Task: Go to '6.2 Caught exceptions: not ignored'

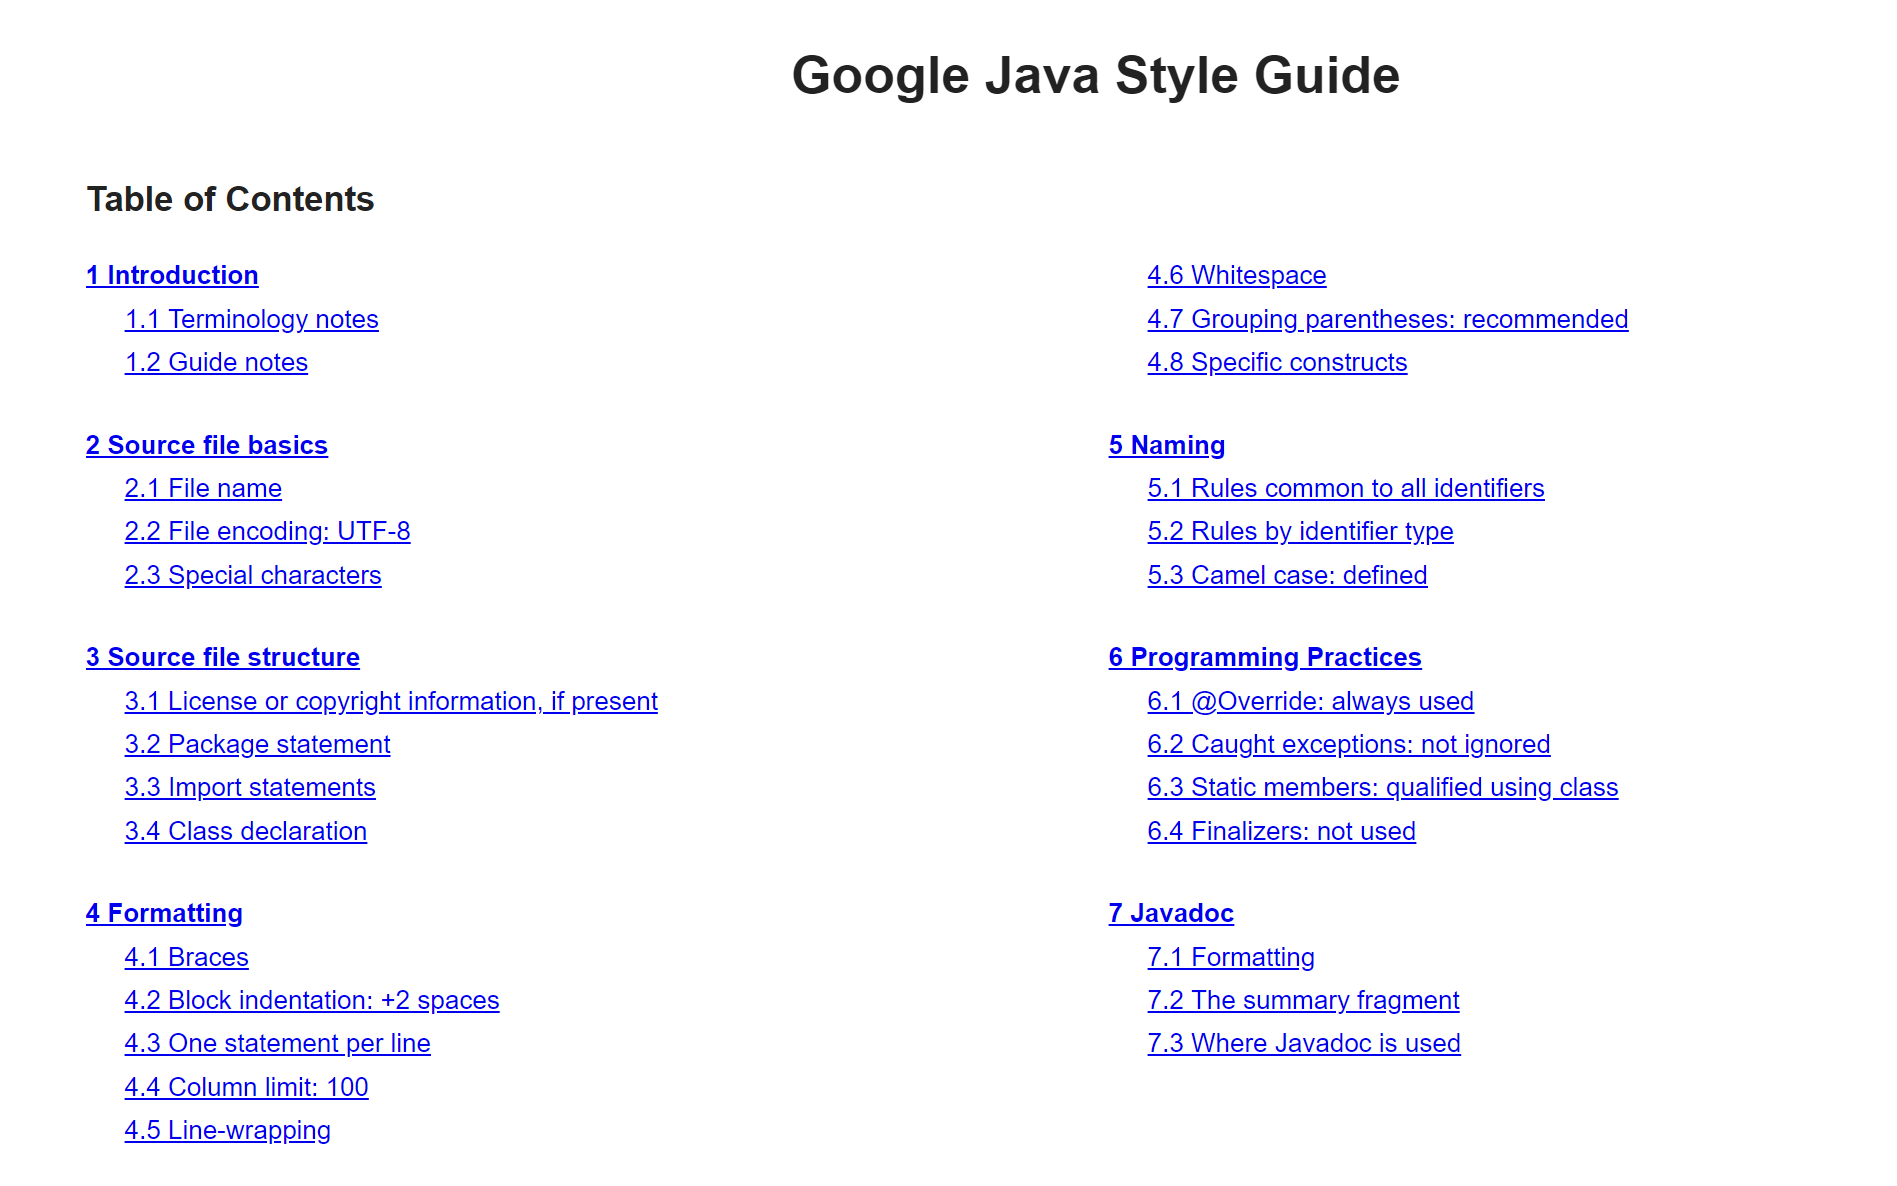Action: [x=1349, y=744]
